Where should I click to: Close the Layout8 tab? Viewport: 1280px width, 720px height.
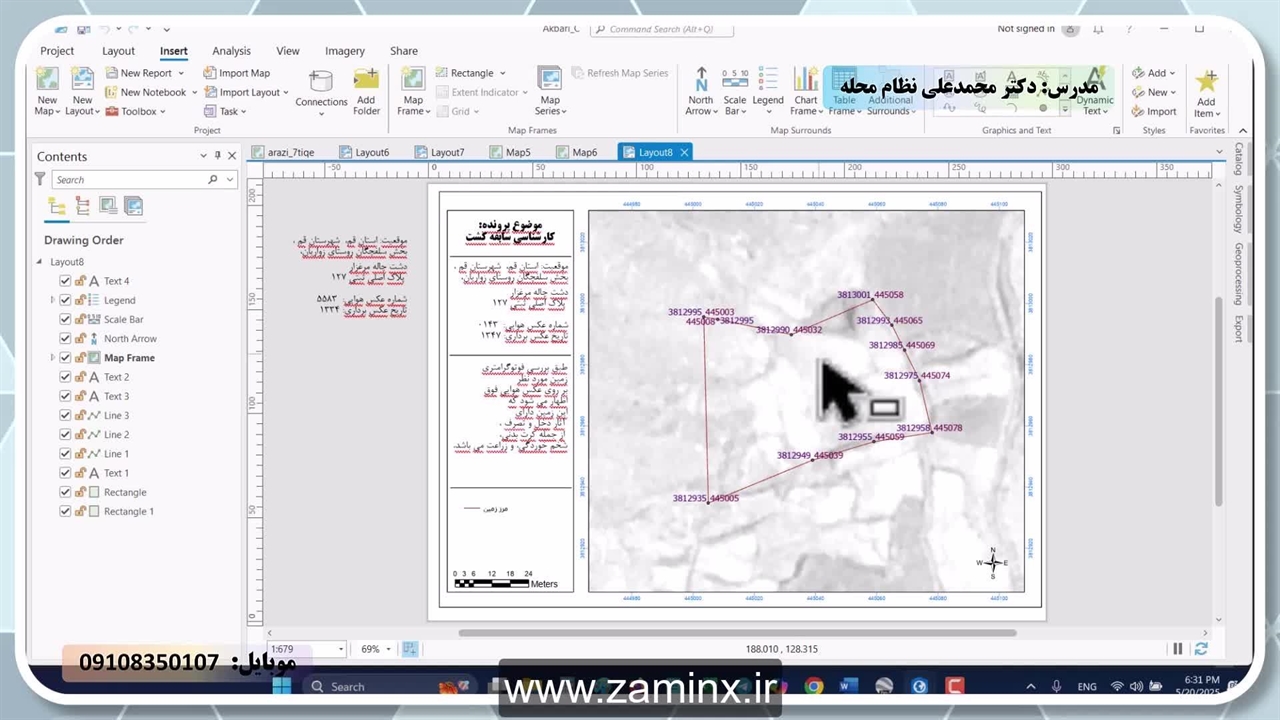684,152
